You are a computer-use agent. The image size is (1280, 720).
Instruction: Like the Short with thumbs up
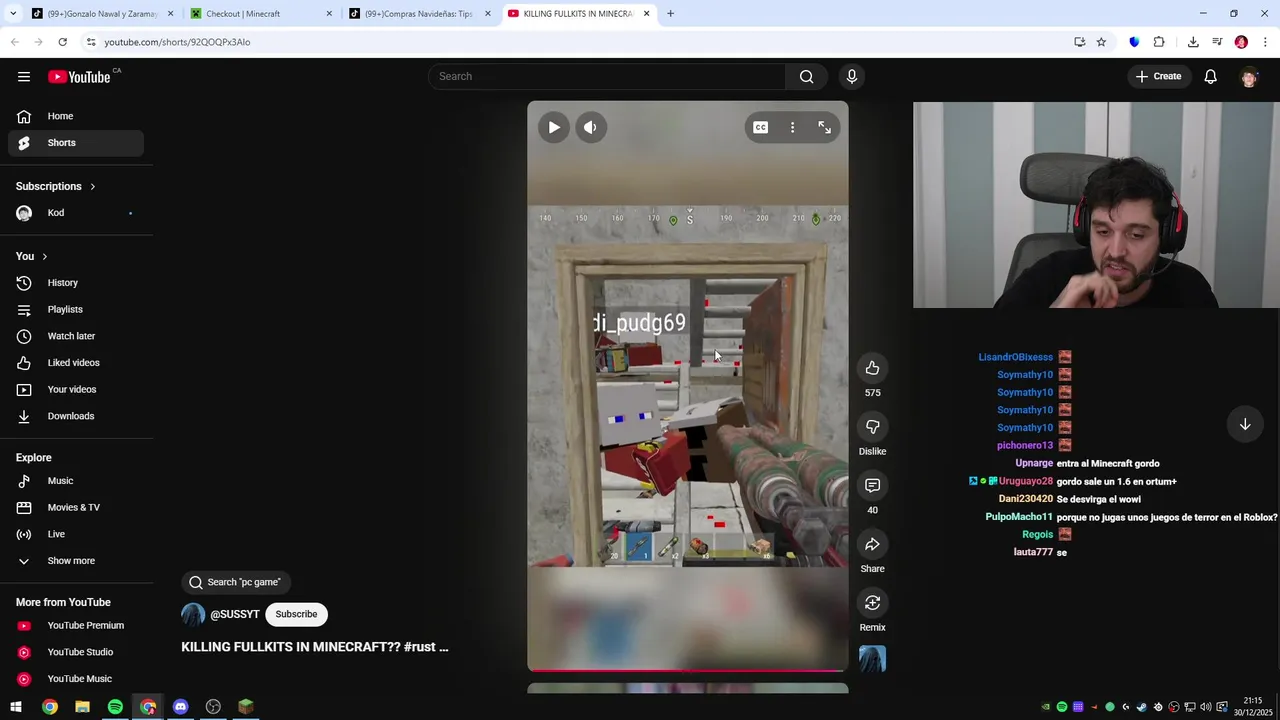872,368
